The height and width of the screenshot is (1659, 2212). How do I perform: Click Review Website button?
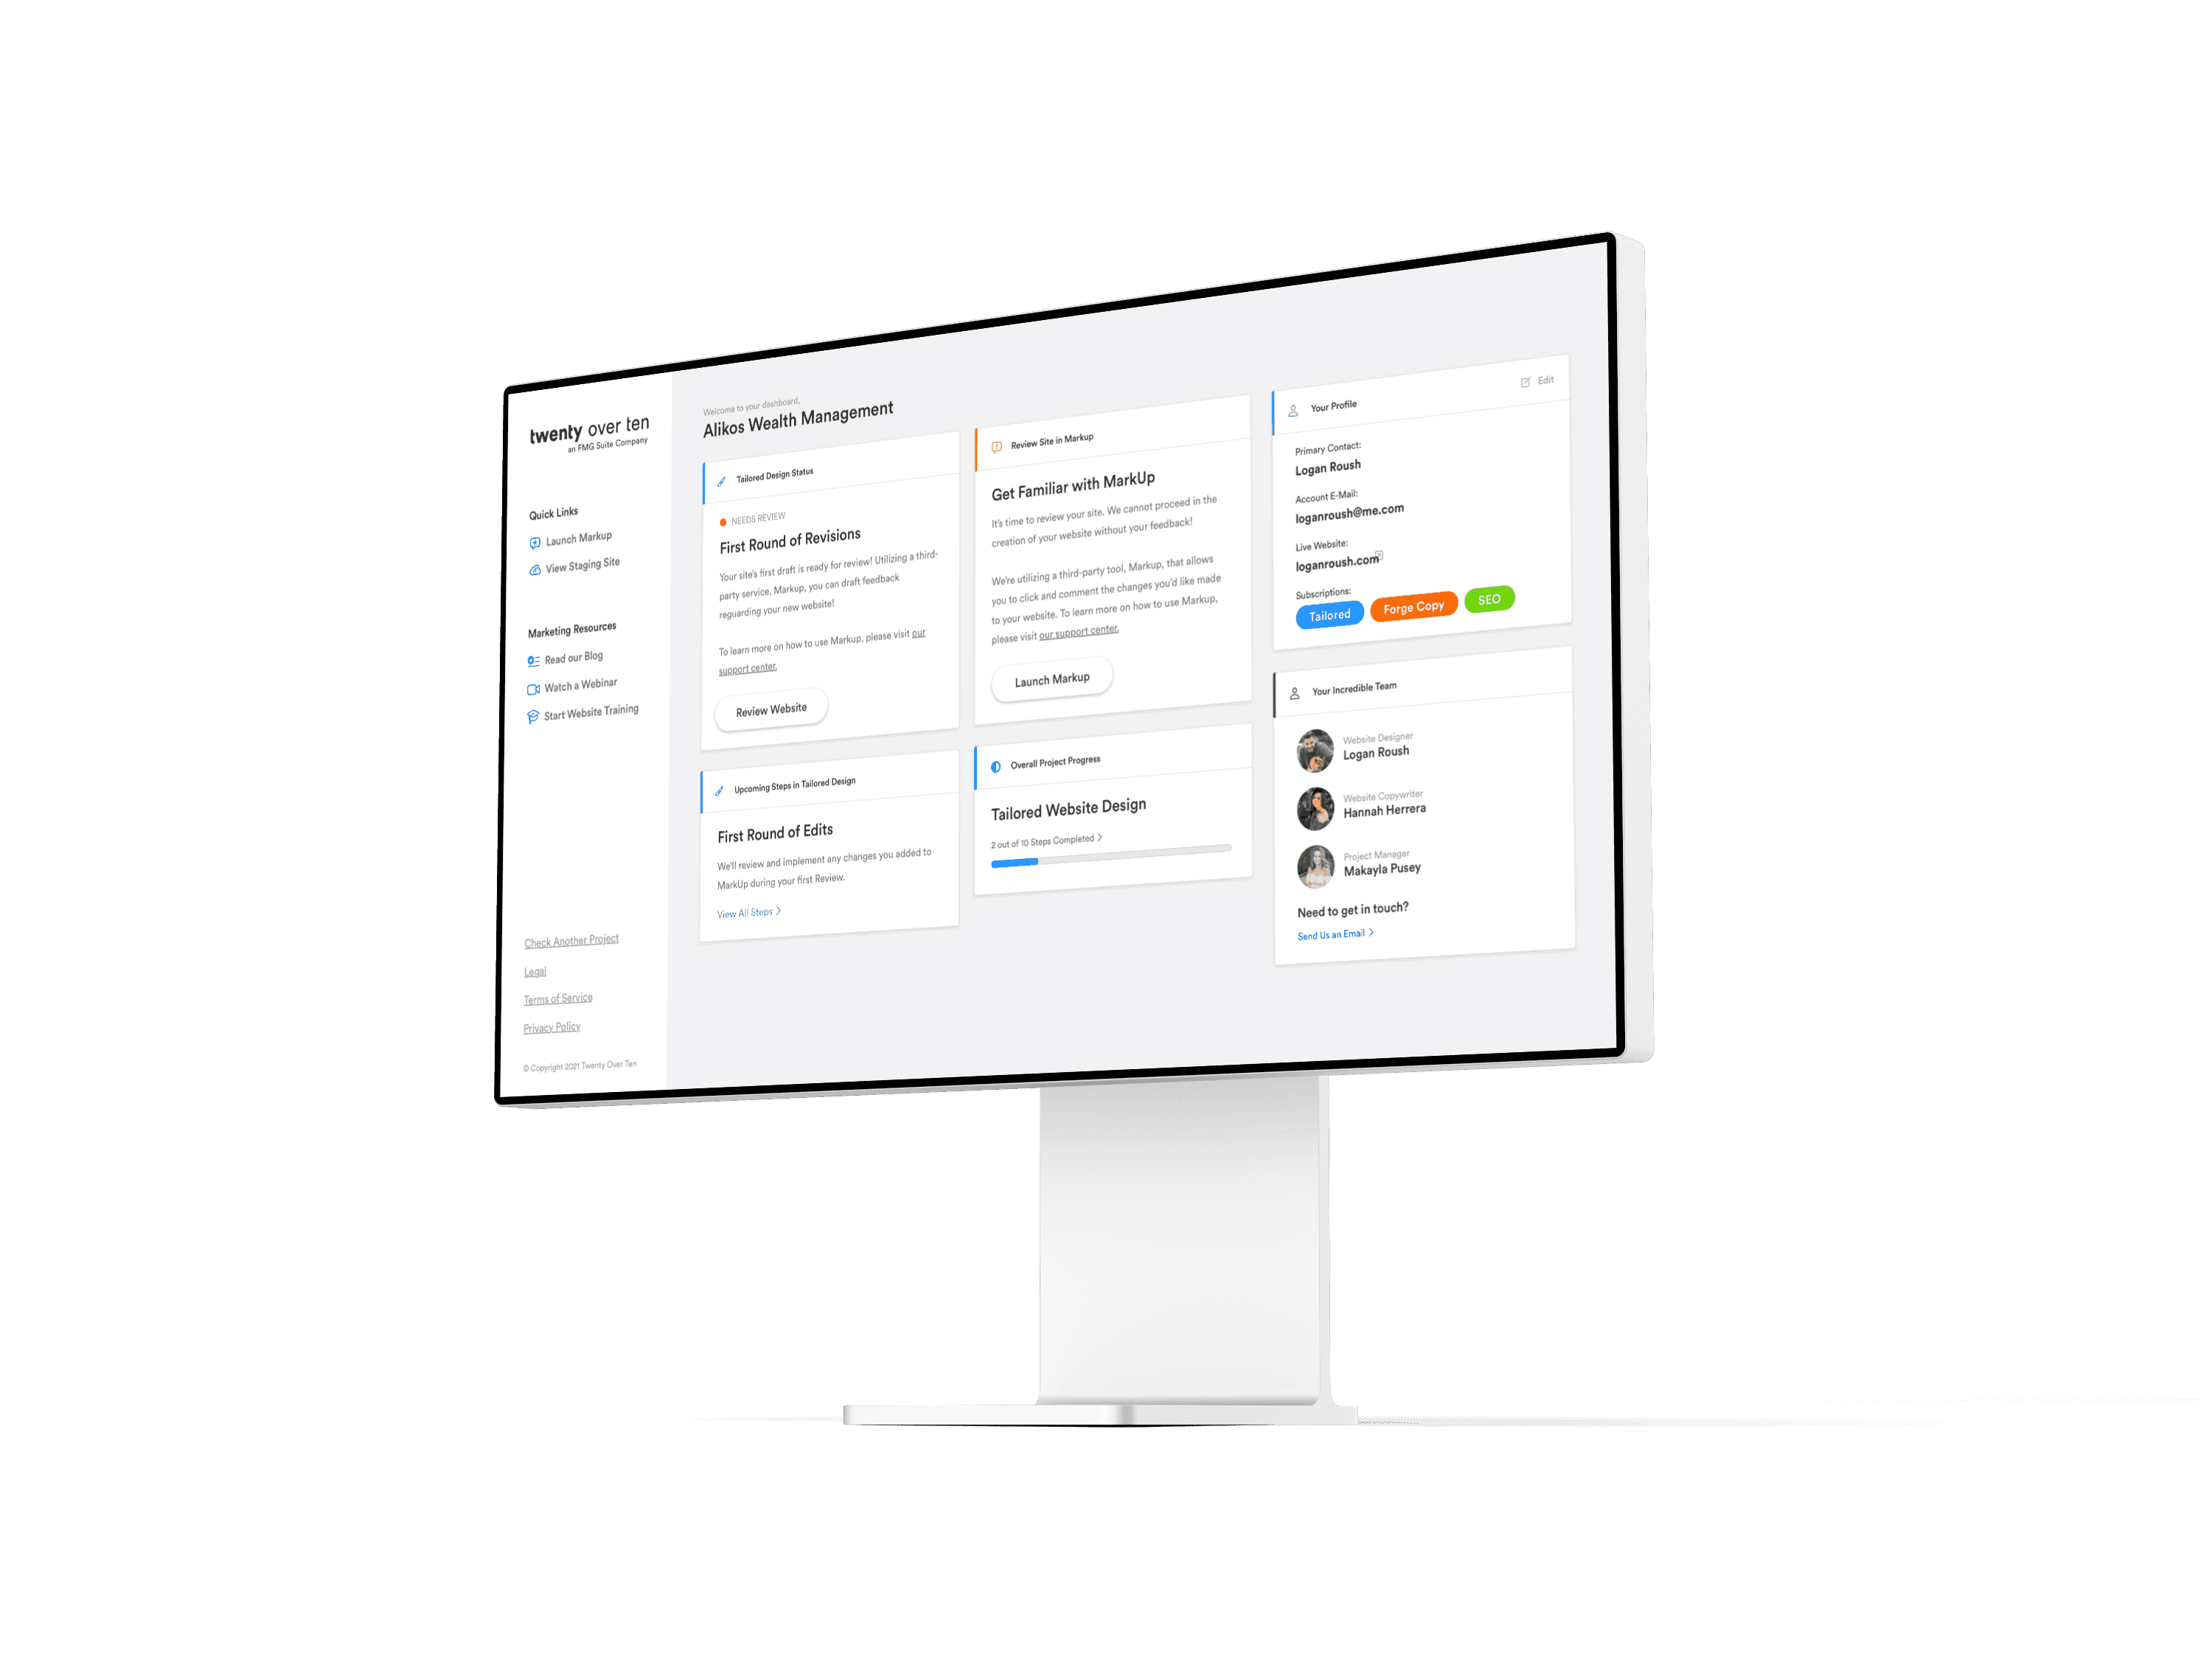[x=773, y=708]
